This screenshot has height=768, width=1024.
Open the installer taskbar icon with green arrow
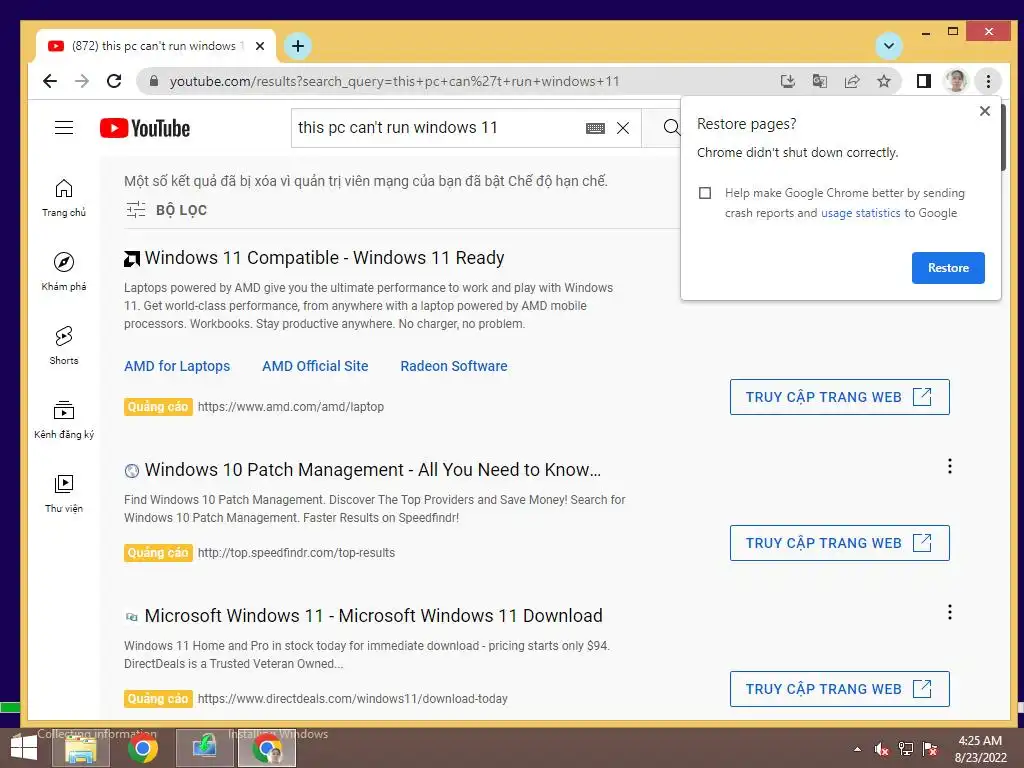(x=204, y=748)
